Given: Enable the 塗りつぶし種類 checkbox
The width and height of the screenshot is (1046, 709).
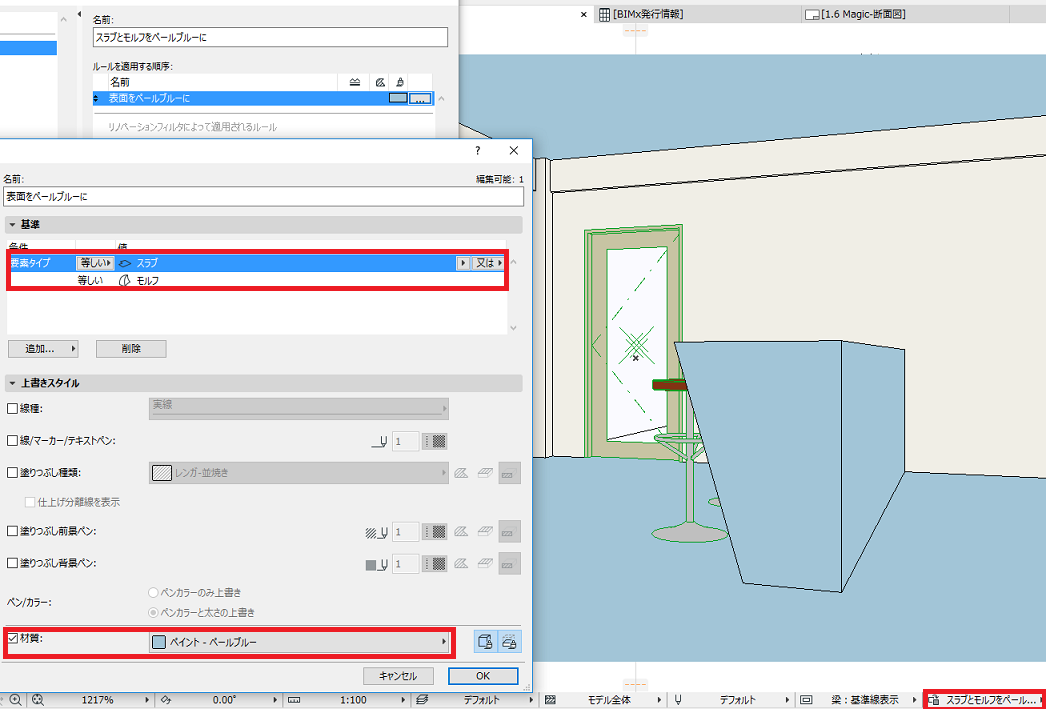Looking at the screenshot, I should point(12,473).
